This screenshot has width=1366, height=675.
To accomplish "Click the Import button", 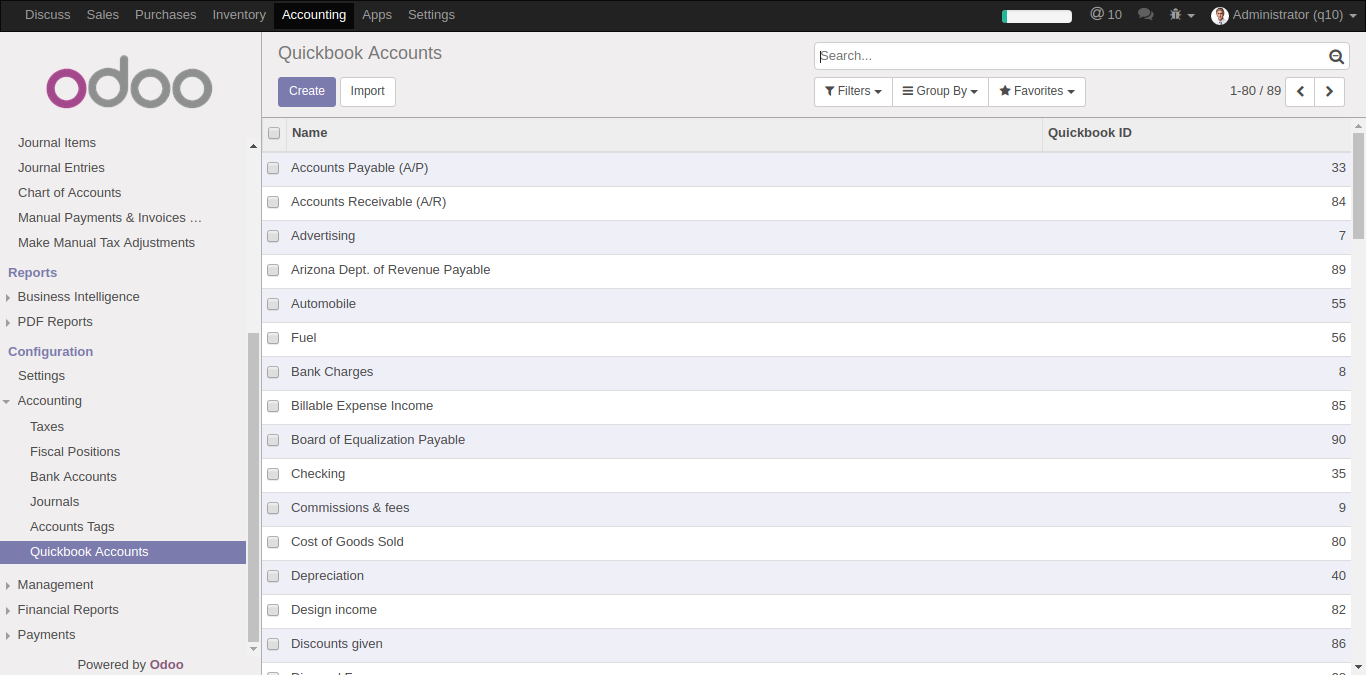I will point(368,91).
